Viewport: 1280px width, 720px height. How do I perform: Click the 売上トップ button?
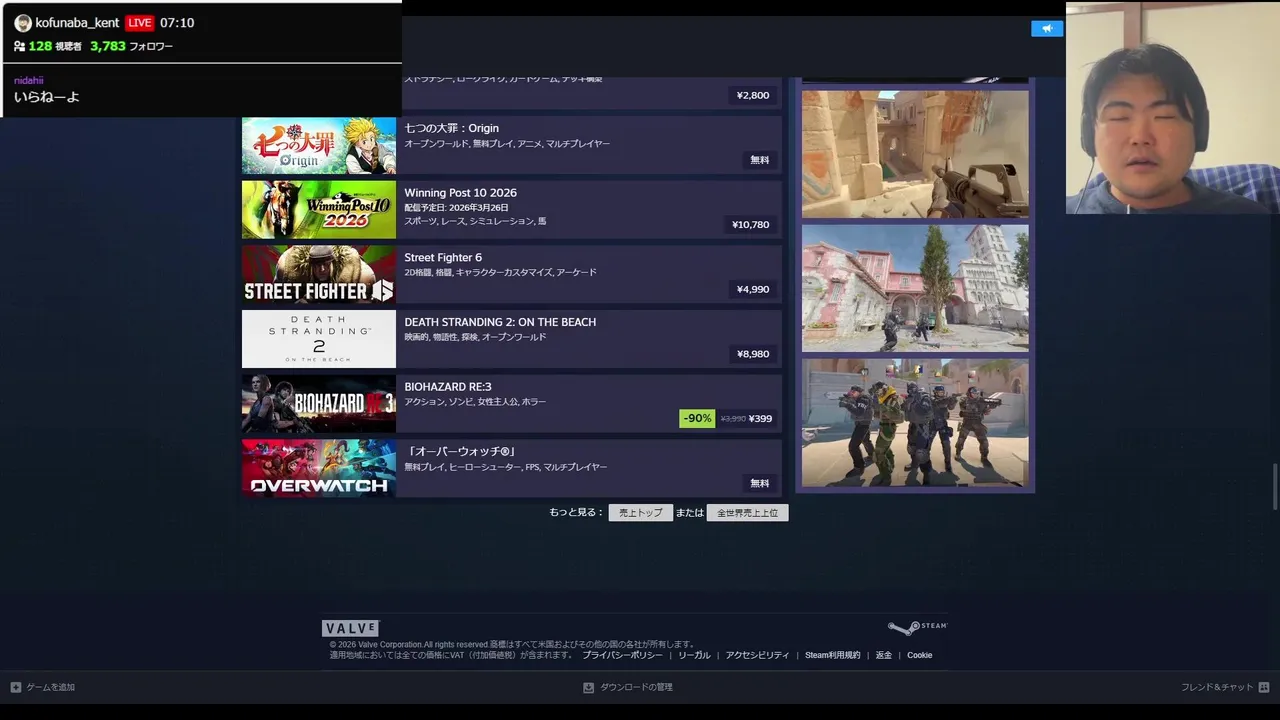pos(640,512)
